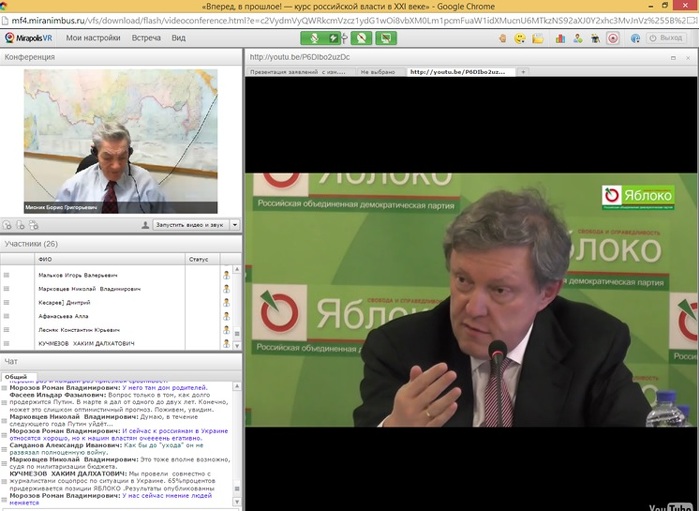Click chat scroll down arrow

237,502
